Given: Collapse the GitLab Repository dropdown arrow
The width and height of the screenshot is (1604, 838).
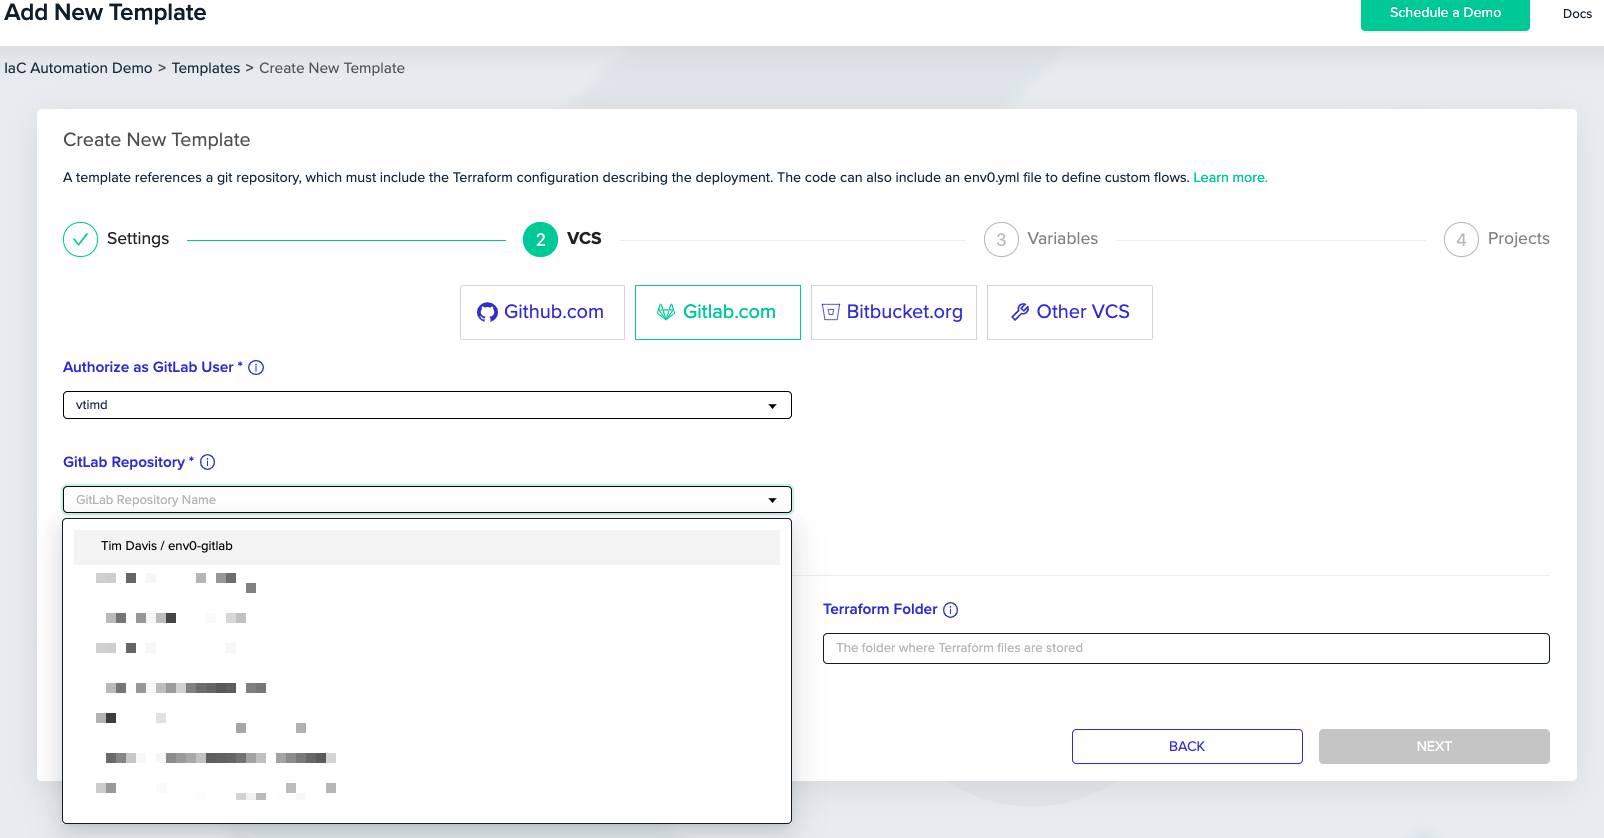Looking at the screenshot, I should coord(772,500).
